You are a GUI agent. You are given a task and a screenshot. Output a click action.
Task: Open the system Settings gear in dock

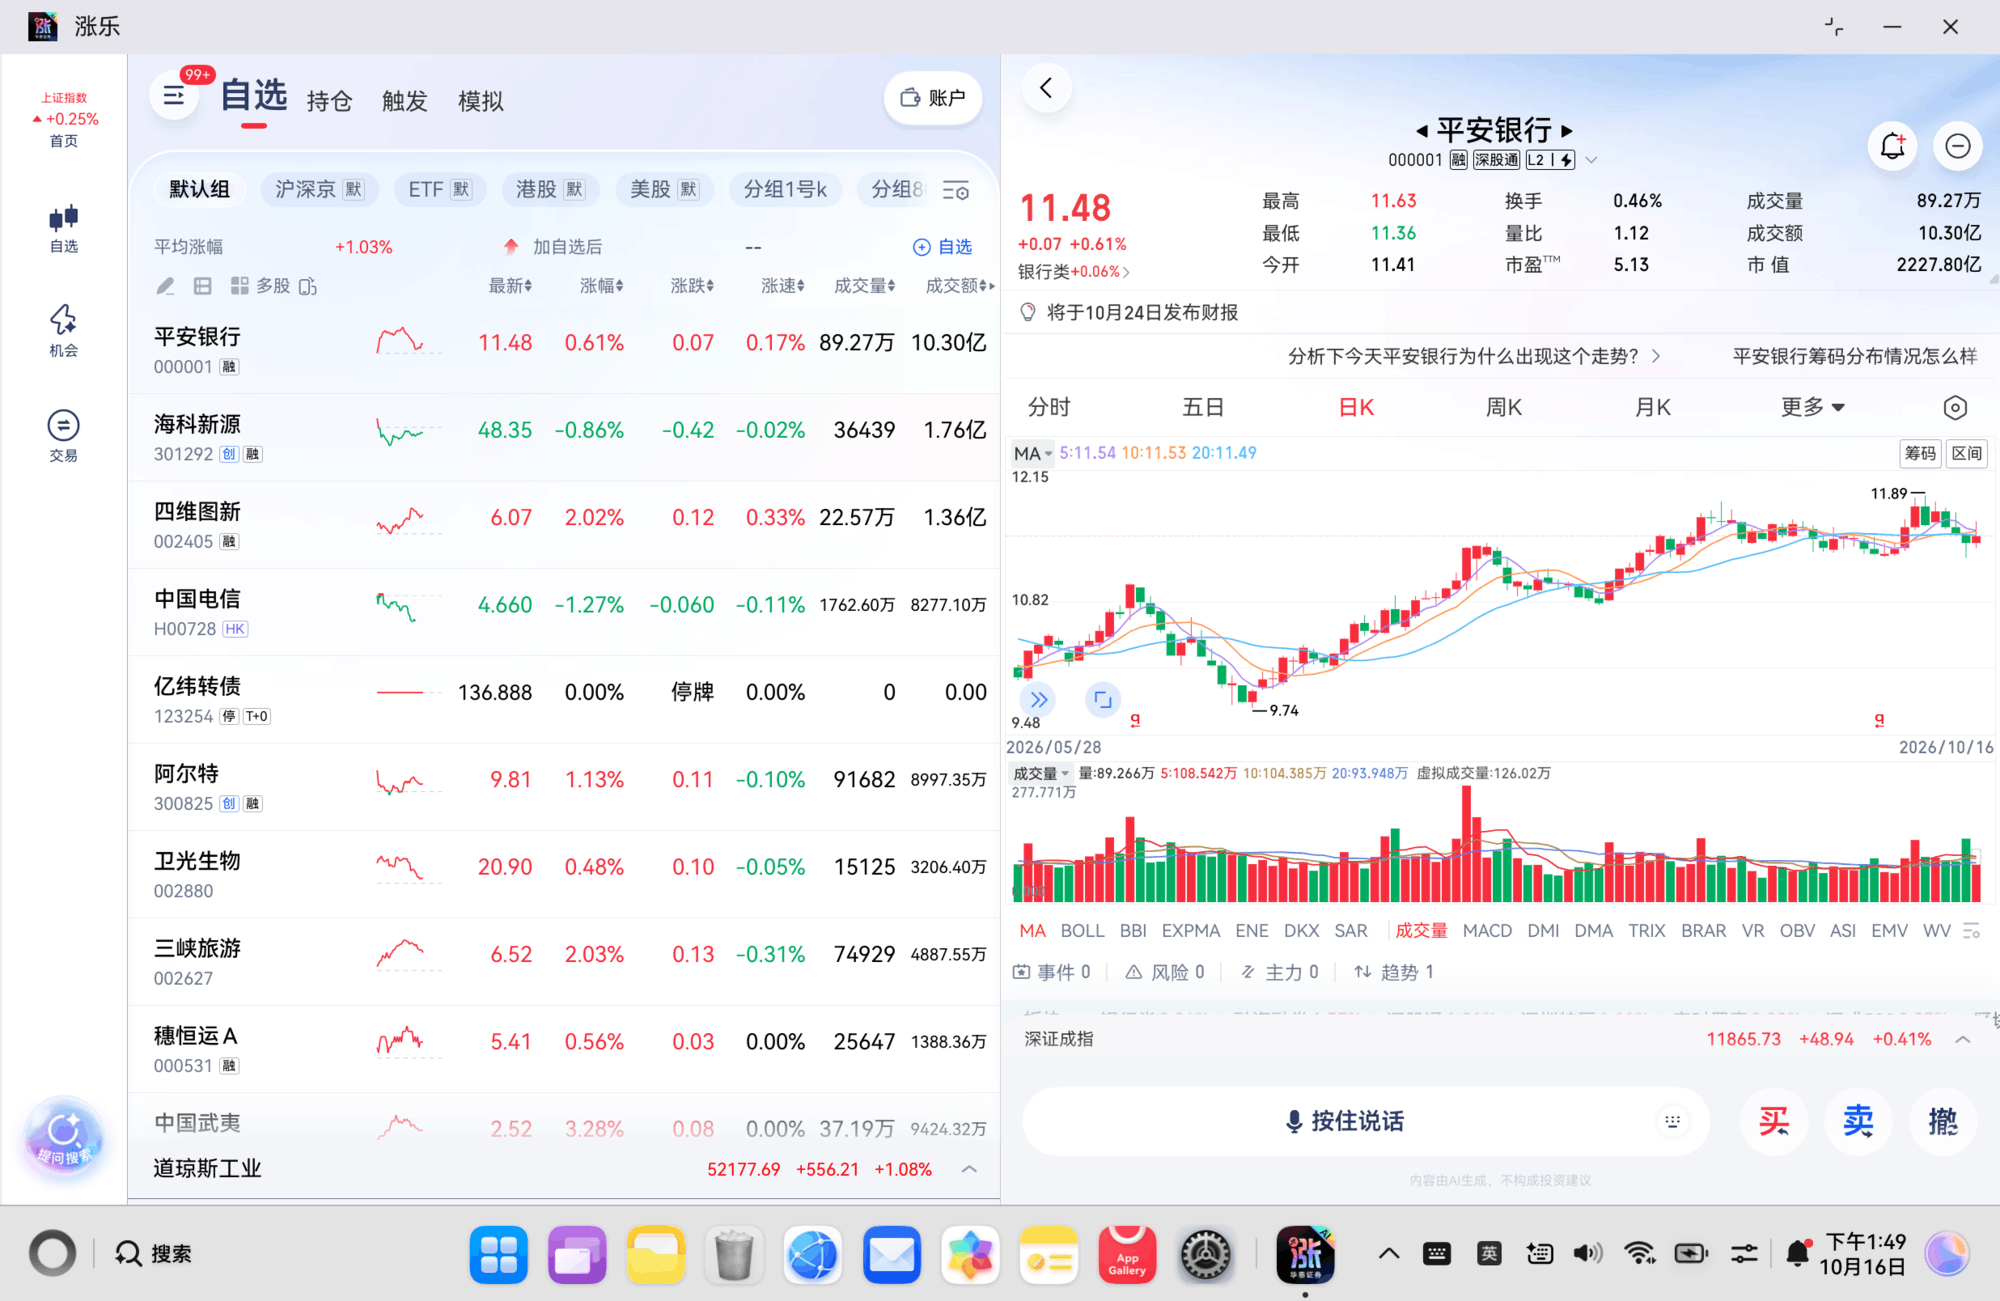1205,1254
